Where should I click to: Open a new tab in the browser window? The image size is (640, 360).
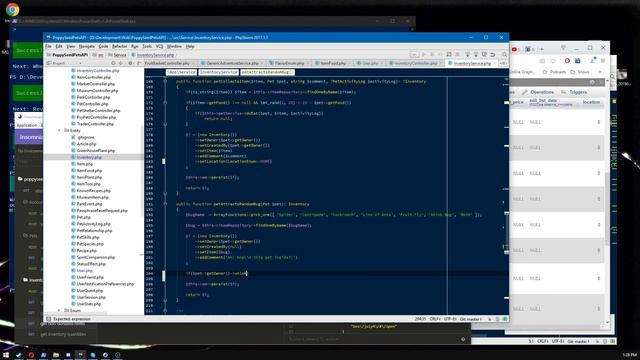542,49
